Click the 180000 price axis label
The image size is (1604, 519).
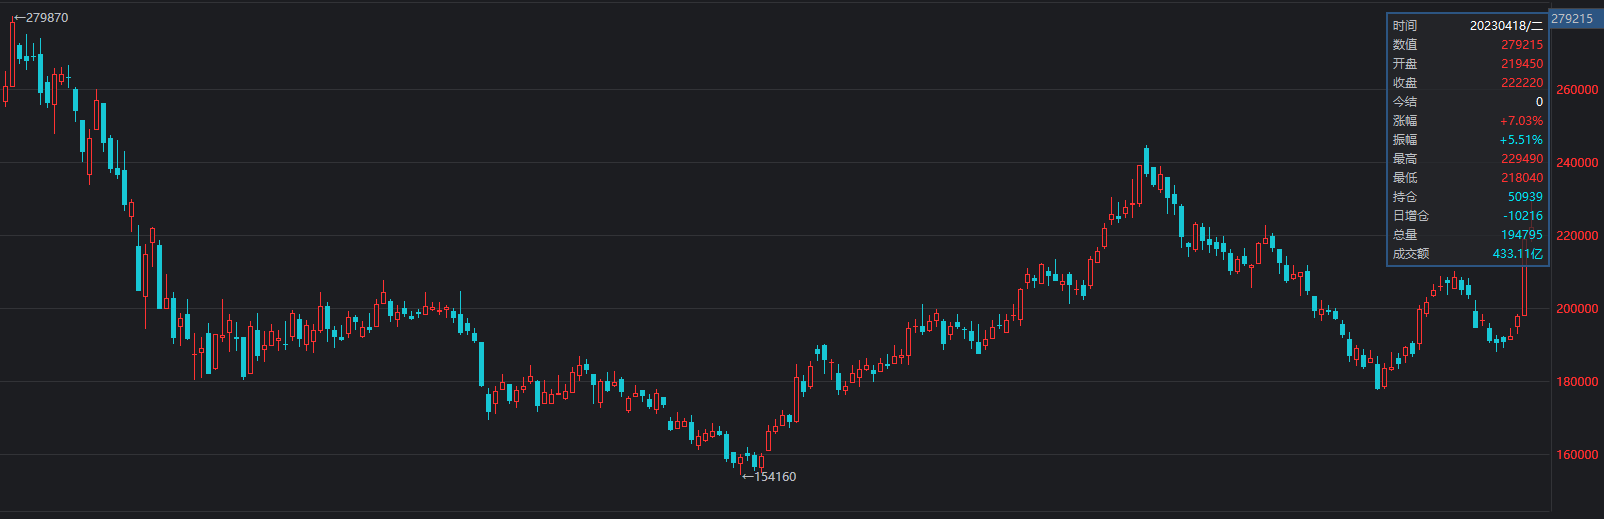1577,382
